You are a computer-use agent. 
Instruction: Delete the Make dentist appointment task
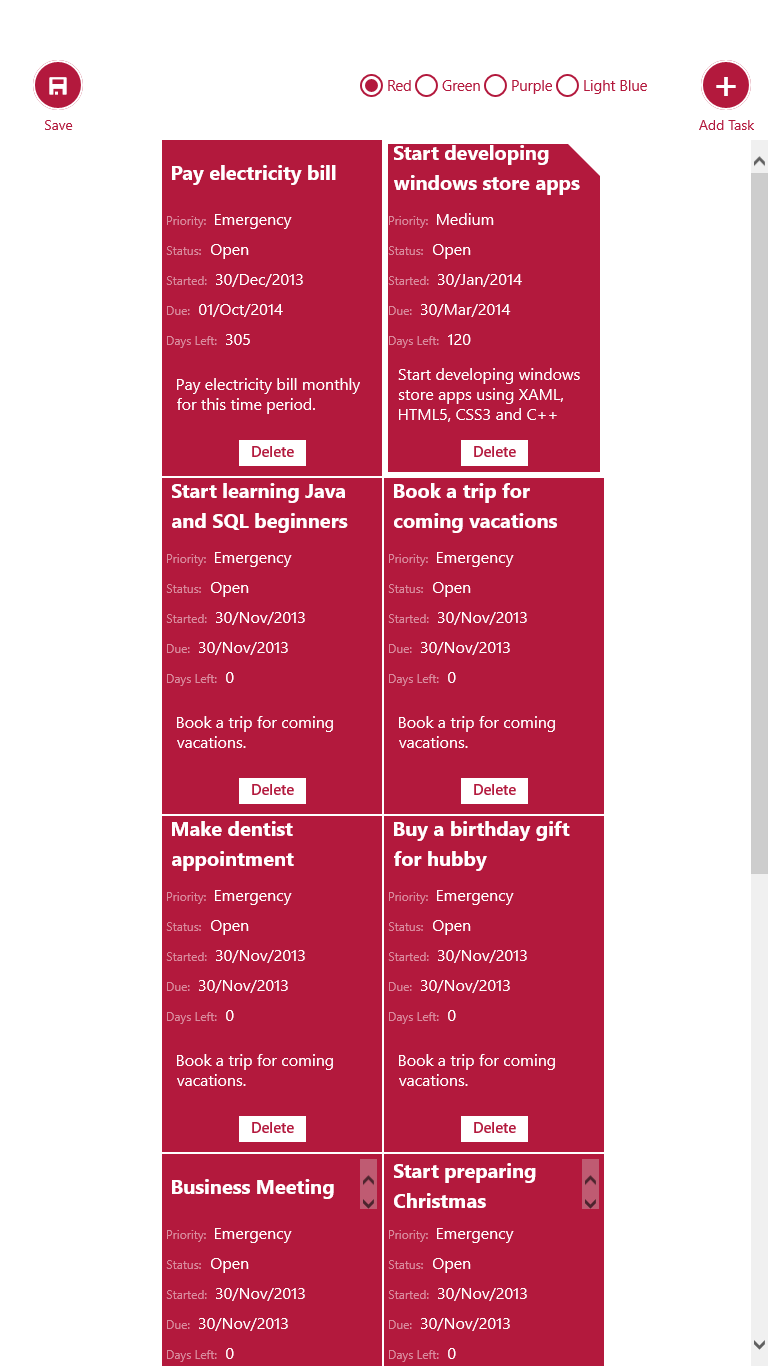tap(272, 1128)
